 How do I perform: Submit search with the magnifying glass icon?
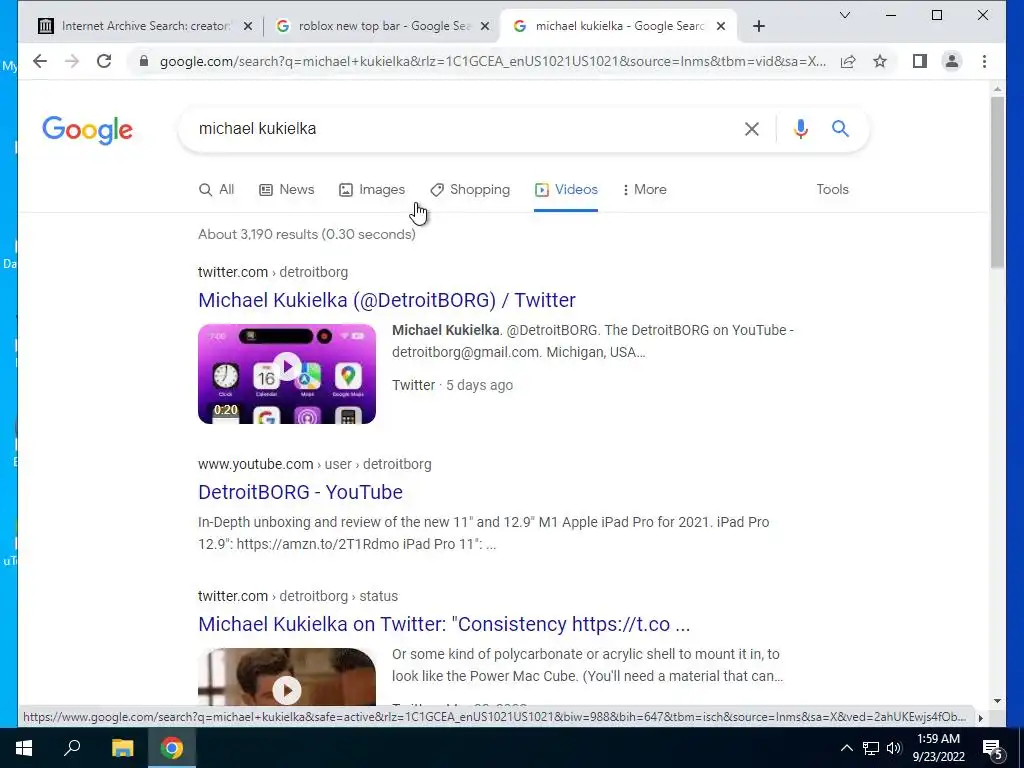point(840,129)
